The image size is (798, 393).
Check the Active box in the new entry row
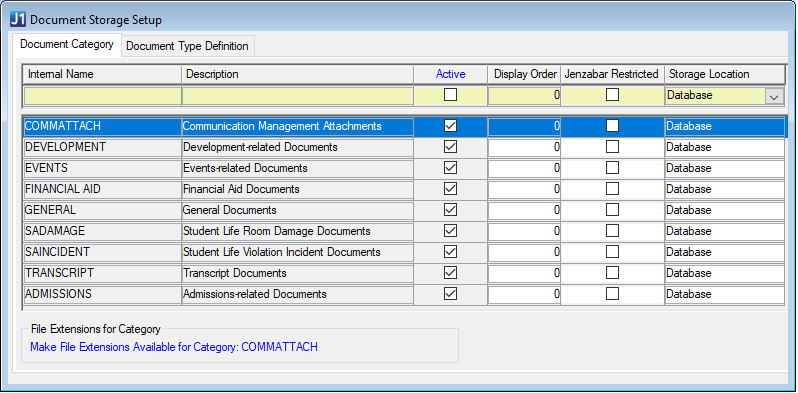click(x=450, y=95)
